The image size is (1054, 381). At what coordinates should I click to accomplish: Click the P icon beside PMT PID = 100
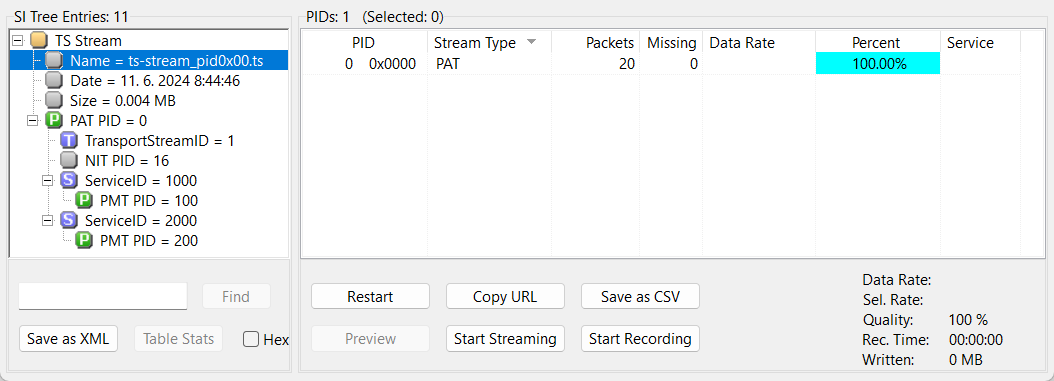pyautogui.click(x=83, y=200)
